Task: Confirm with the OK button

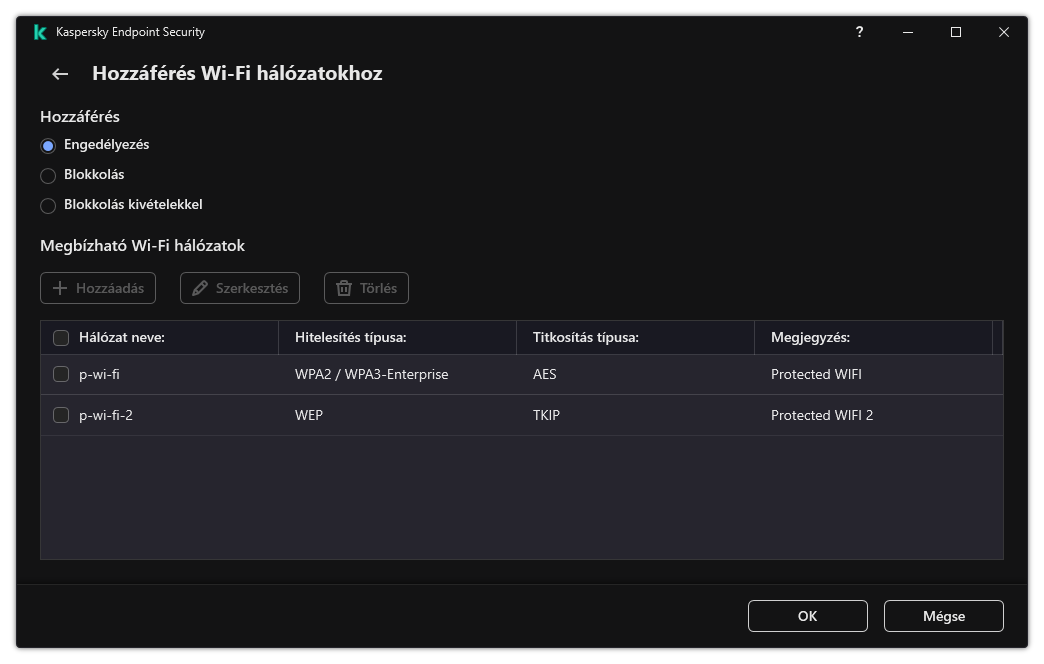Action: 807,616
